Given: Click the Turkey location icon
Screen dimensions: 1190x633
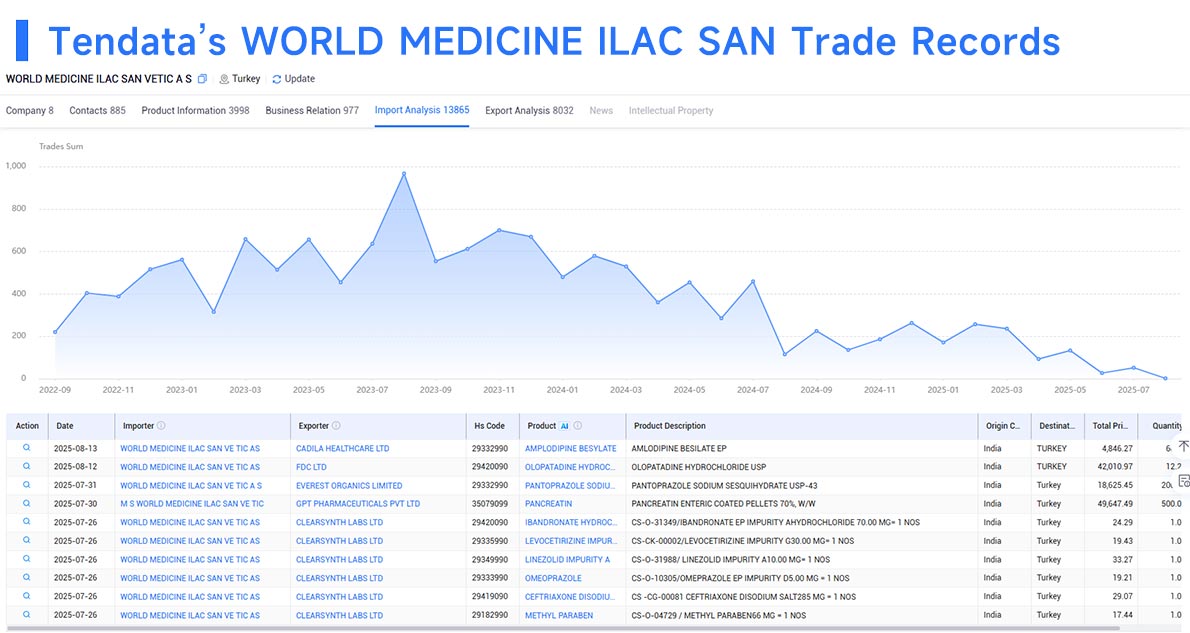Looking at the screenshot, I should pos(224,79).
